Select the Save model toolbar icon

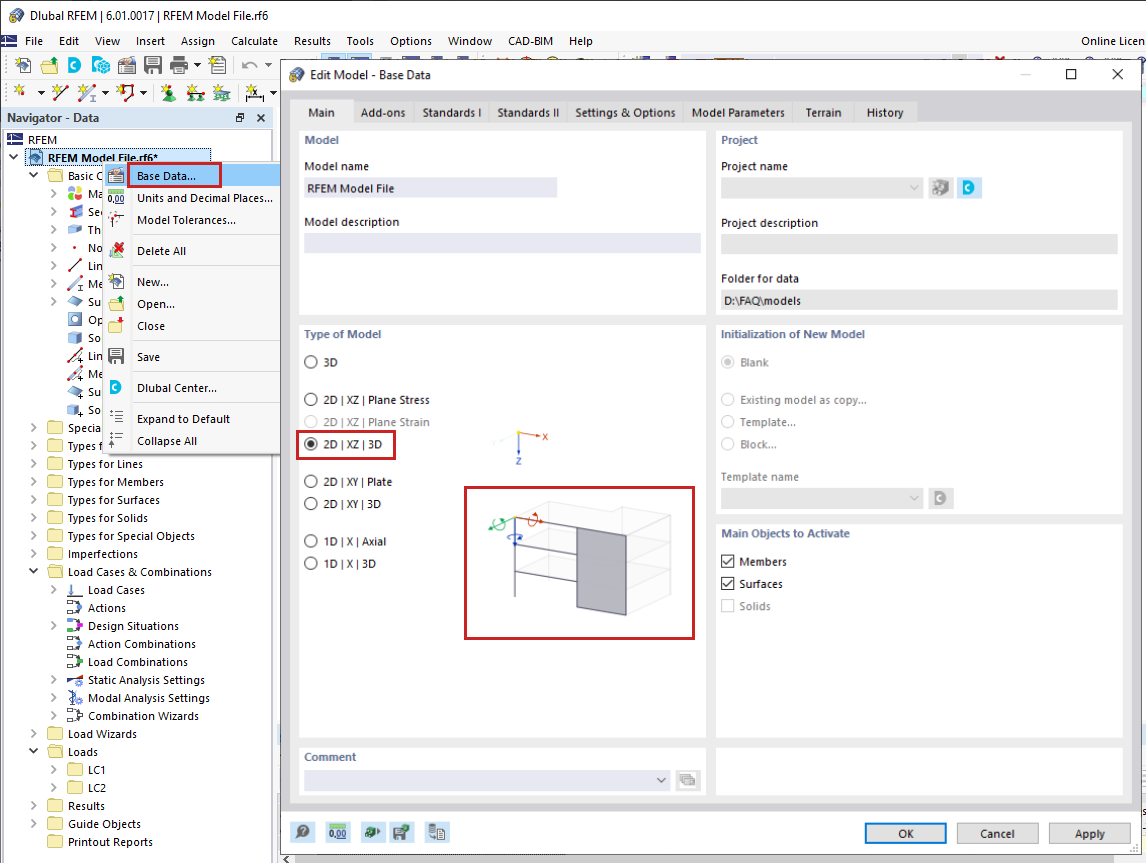coord(151,65)
